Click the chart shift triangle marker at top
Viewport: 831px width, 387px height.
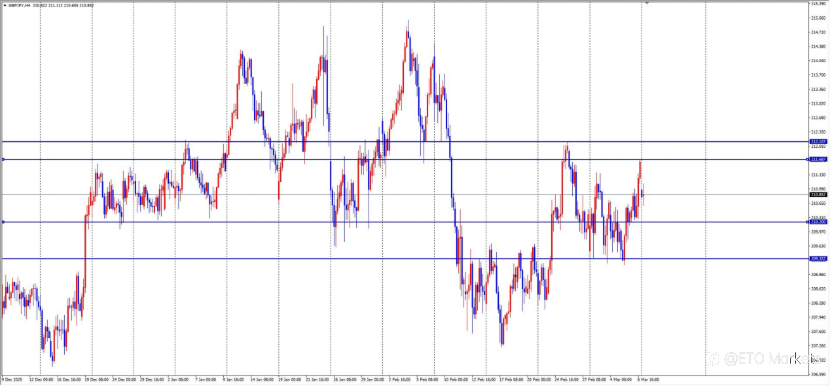pyautogui.click(x=647, y=3)
